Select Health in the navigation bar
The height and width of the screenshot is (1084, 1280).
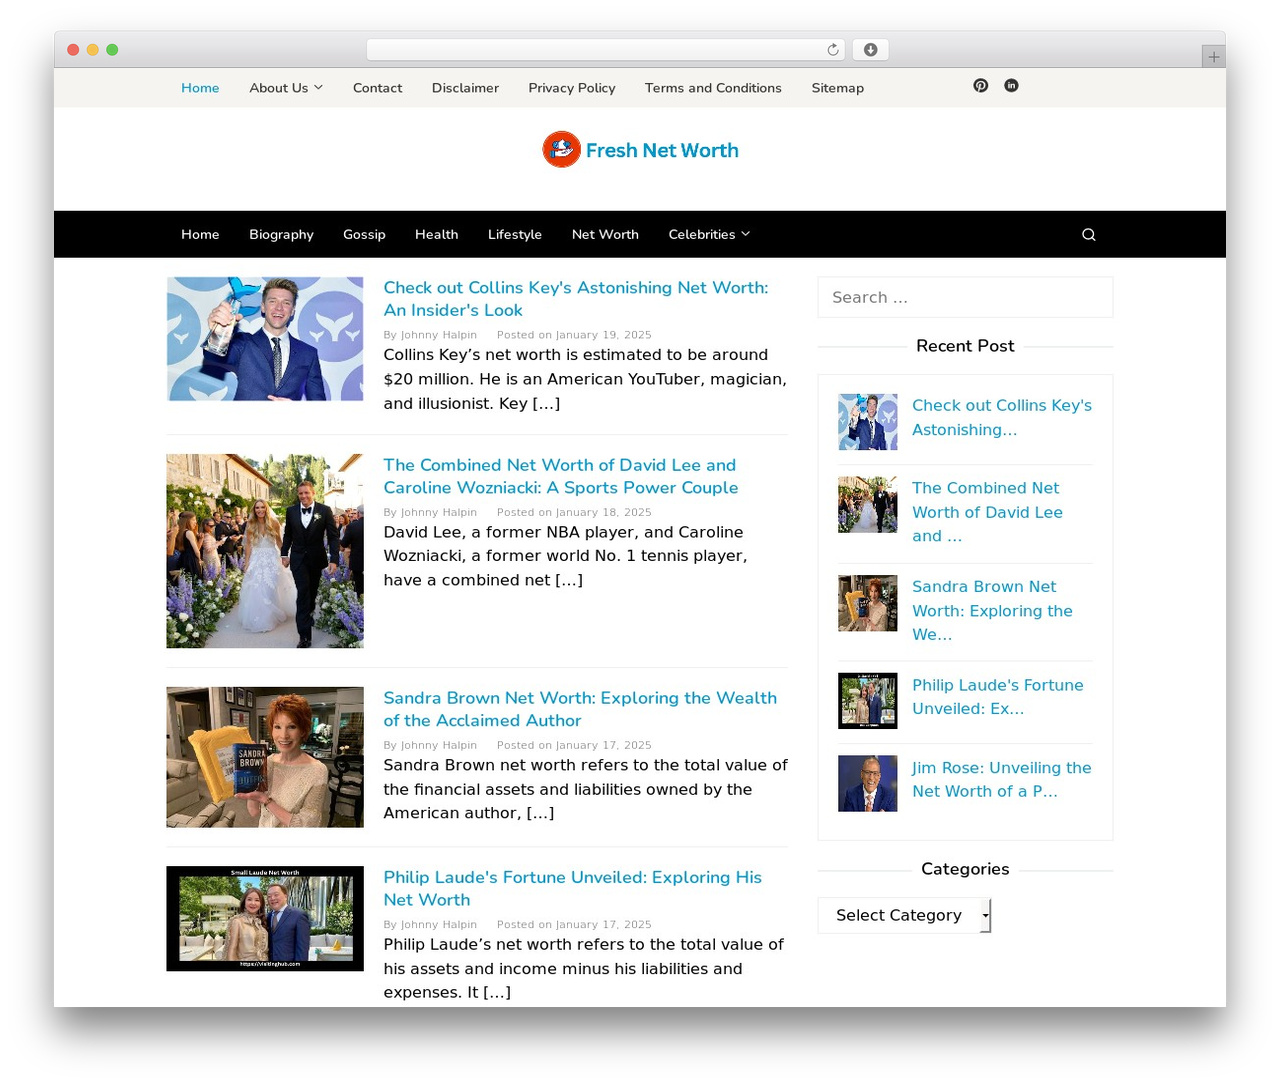[437, 235]
